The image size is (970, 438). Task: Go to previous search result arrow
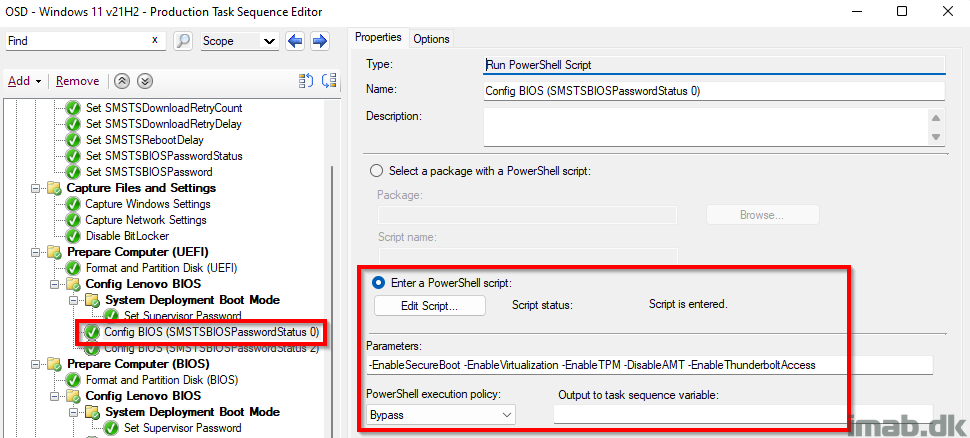[x=295, y=41]
